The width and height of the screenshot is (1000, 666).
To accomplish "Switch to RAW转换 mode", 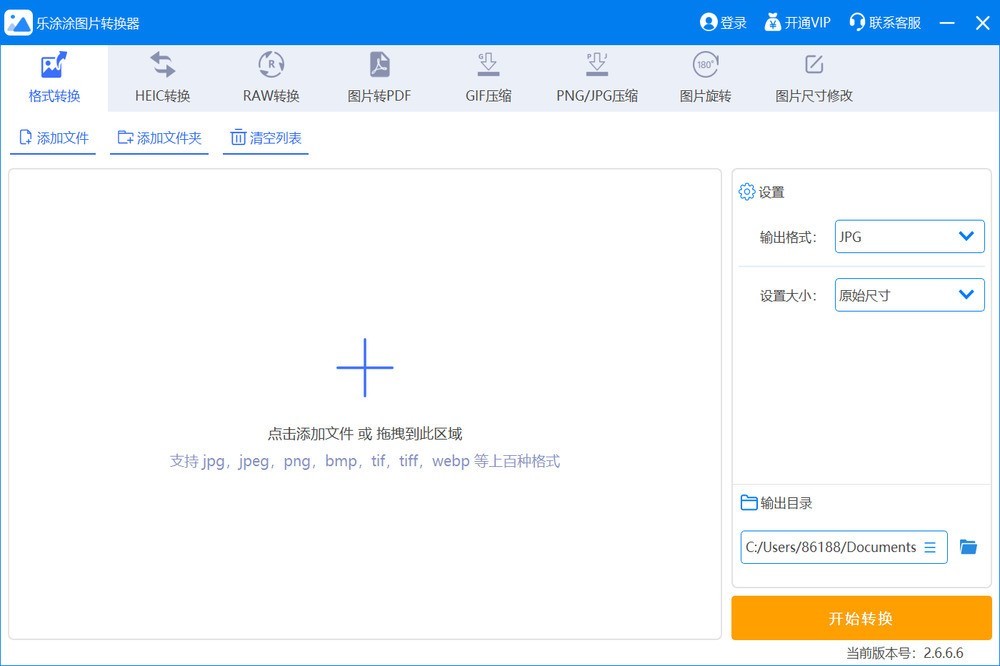I will [271, 78].
